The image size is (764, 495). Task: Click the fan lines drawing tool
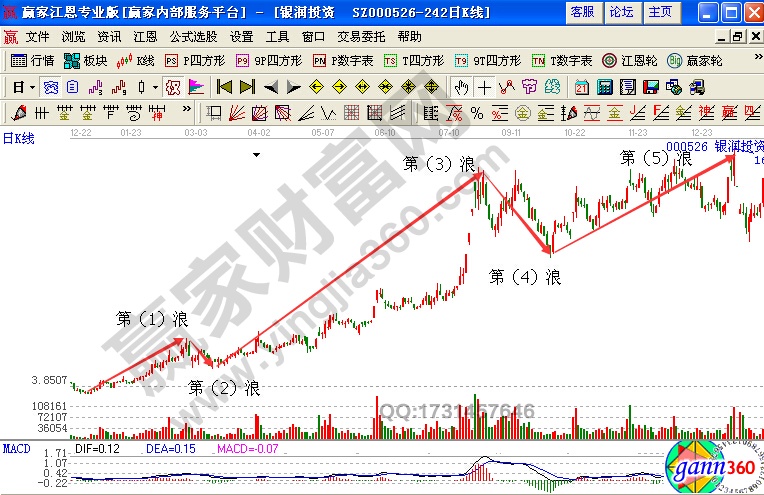click(239, 112)
